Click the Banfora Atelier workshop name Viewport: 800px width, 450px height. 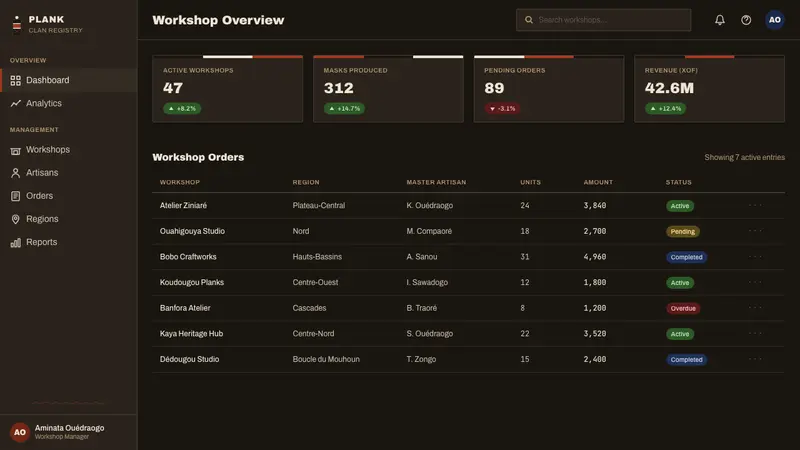(185, 308)
